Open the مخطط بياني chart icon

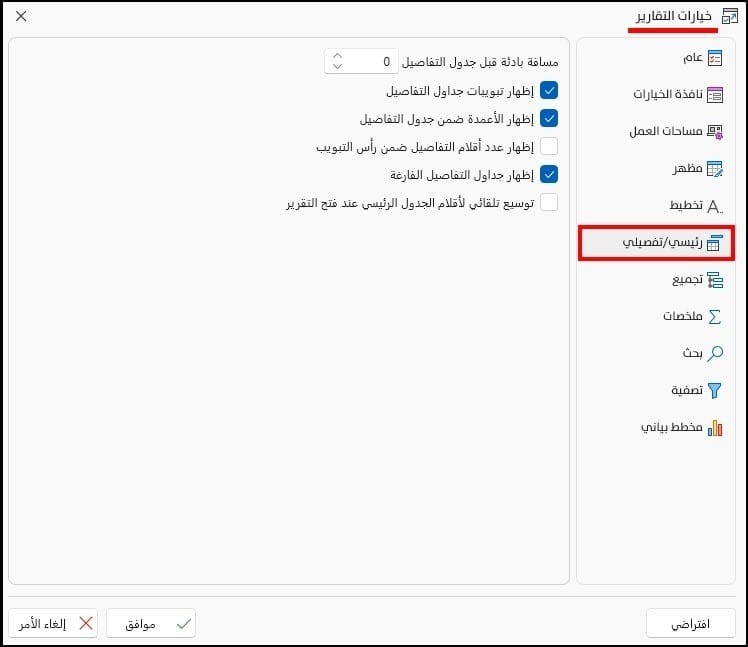[715, 428]
